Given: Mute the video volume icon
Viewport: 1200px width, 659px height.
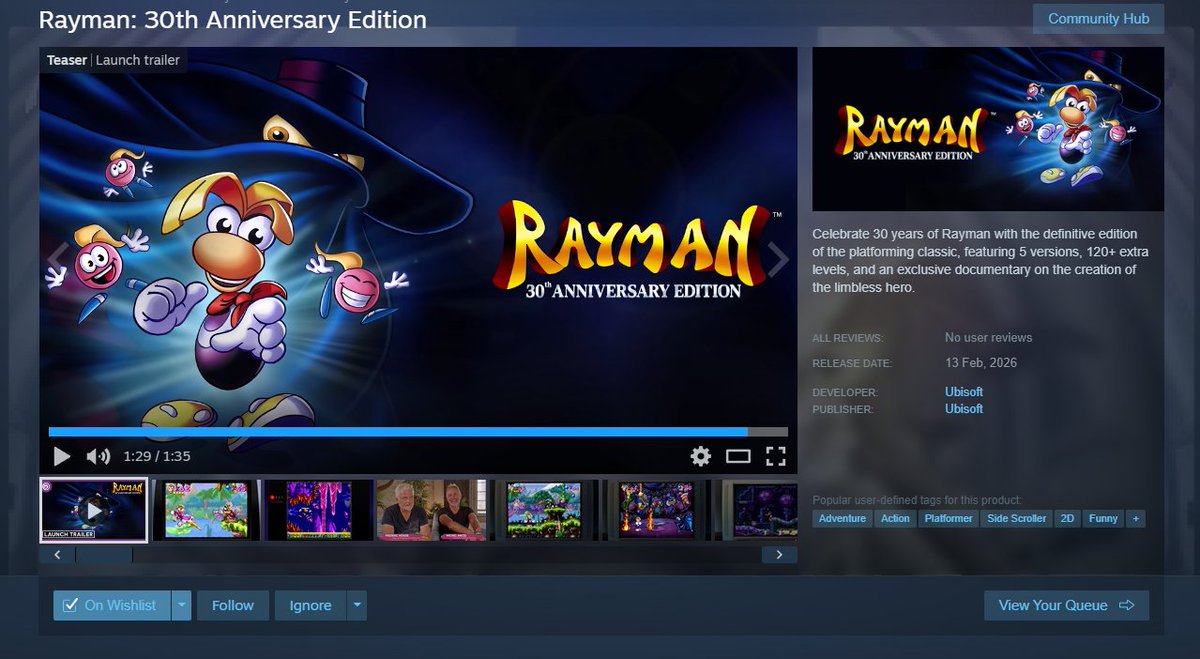Looking at the screenshot, I should click(x=98, y=457).
